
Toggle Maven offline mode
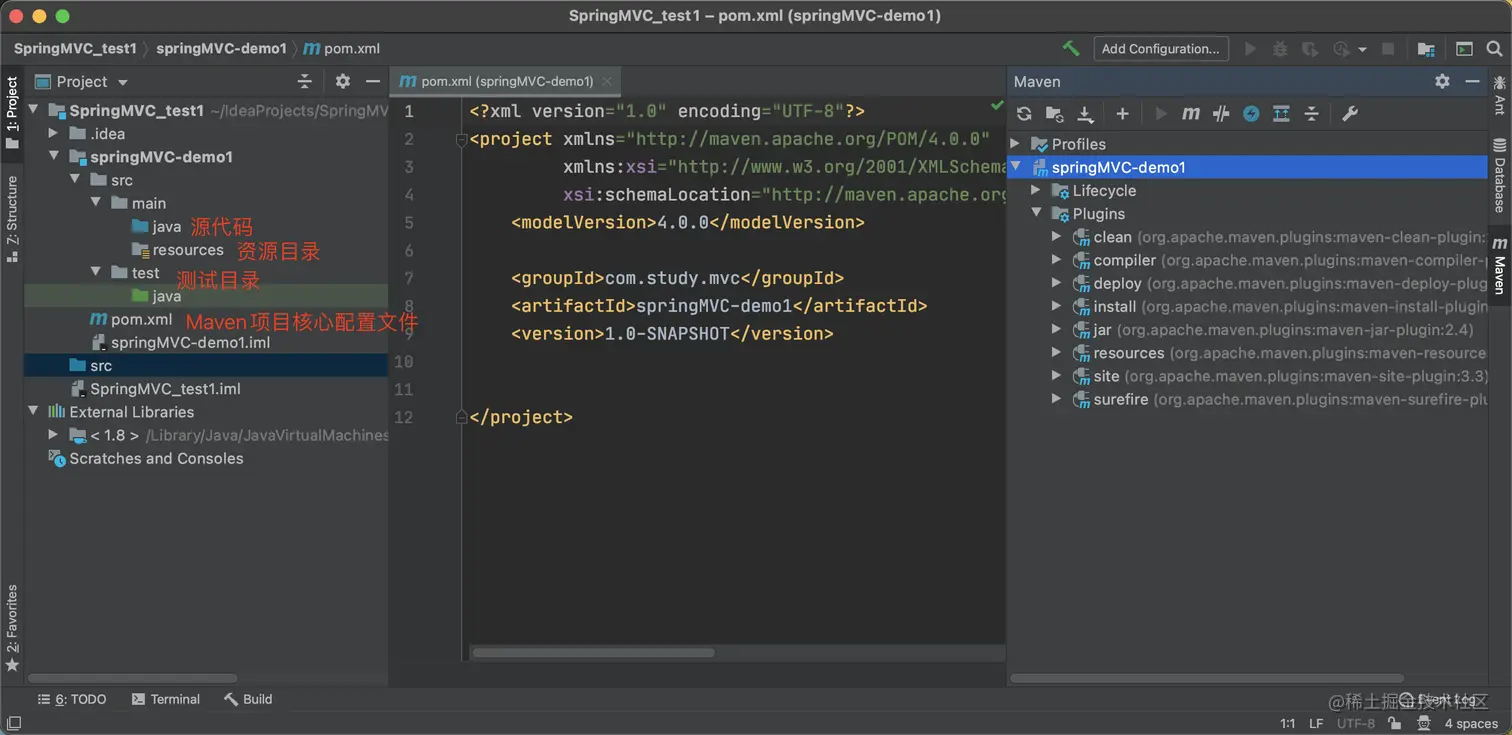pos(1220,114)
